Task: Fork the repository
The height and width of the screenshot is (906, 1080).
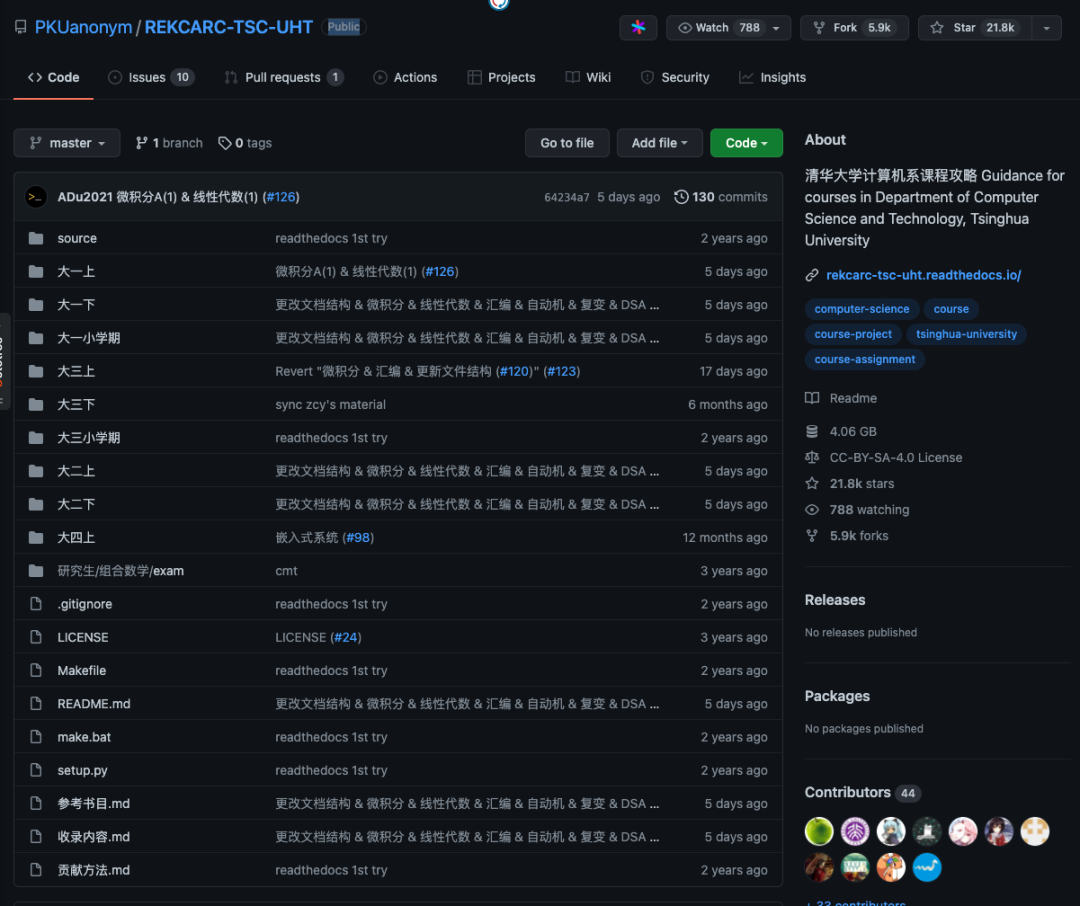Action: coord(854,28)
